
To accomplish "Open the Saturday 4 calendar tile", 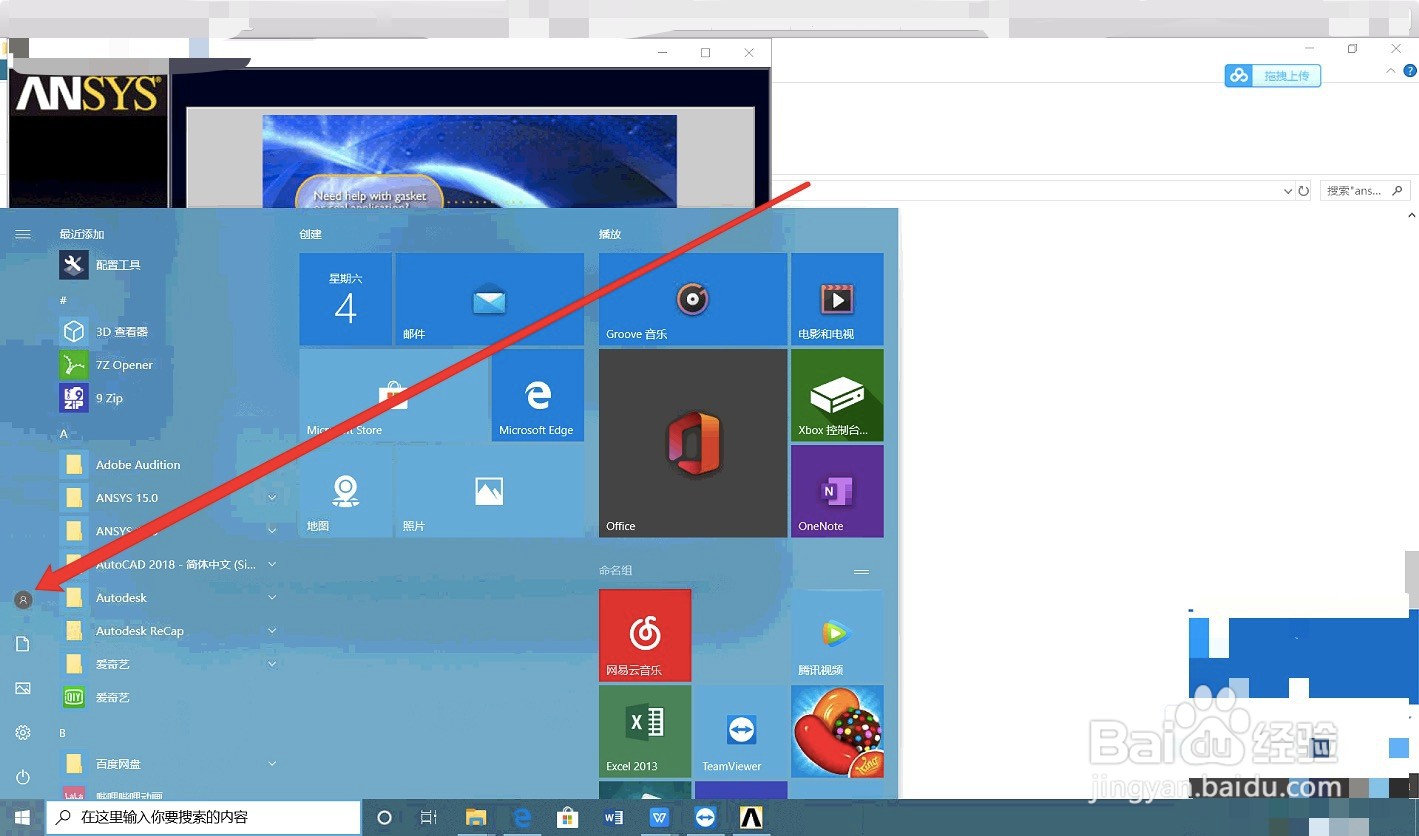I will click(x=345, y=299).
